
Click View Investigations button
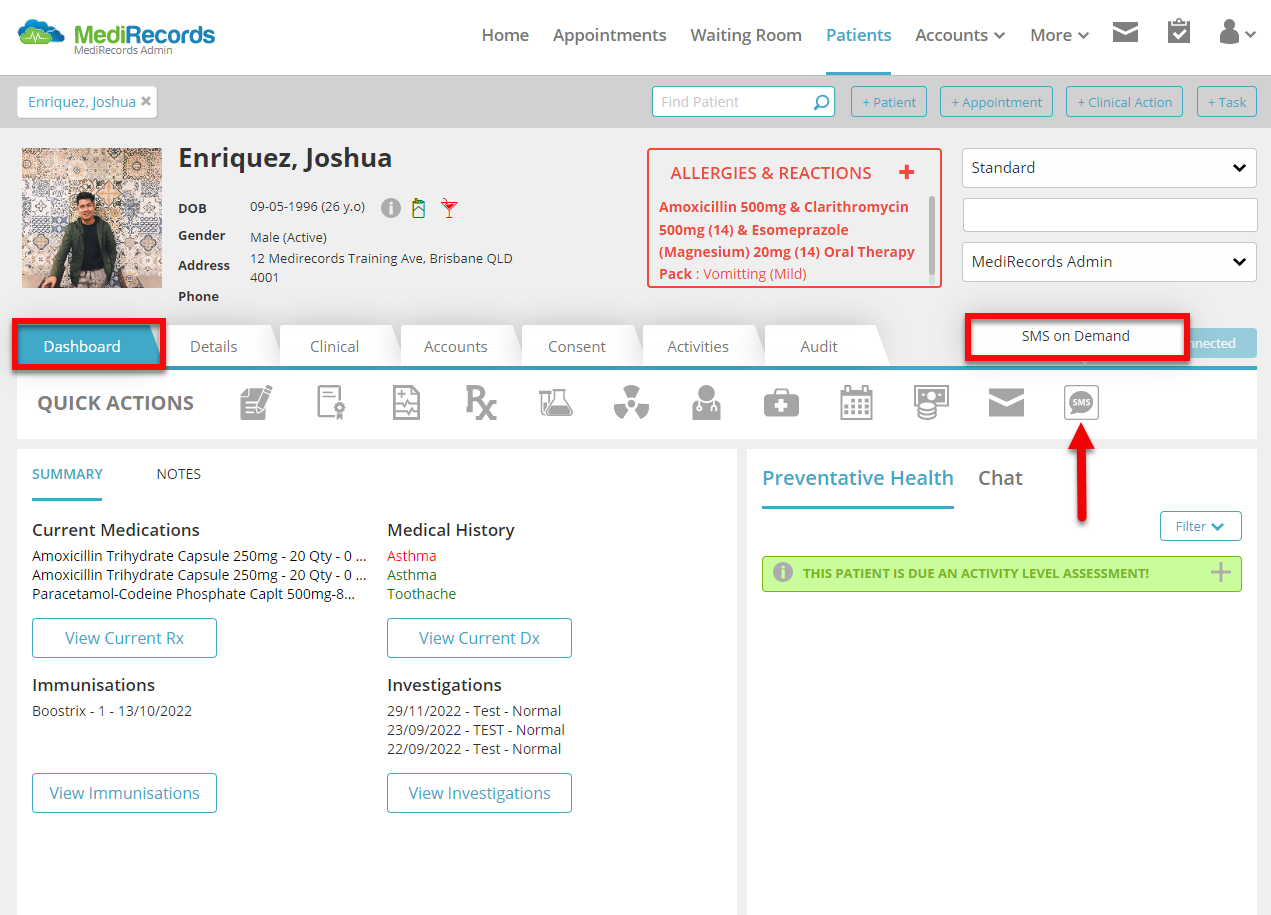click(479, 793)
